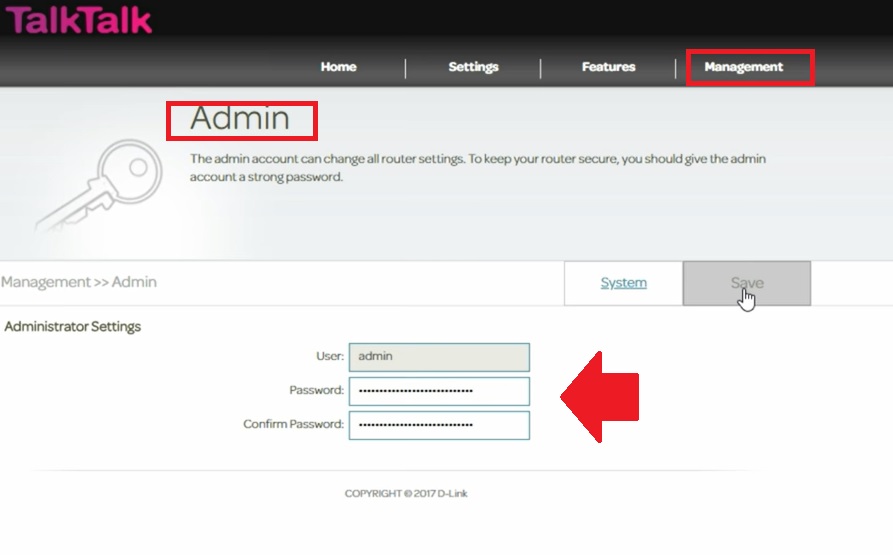Click the Confirm Password label text
Viewport: 893px width, 555px height.
pyautogui.click(x=293, y=425)
